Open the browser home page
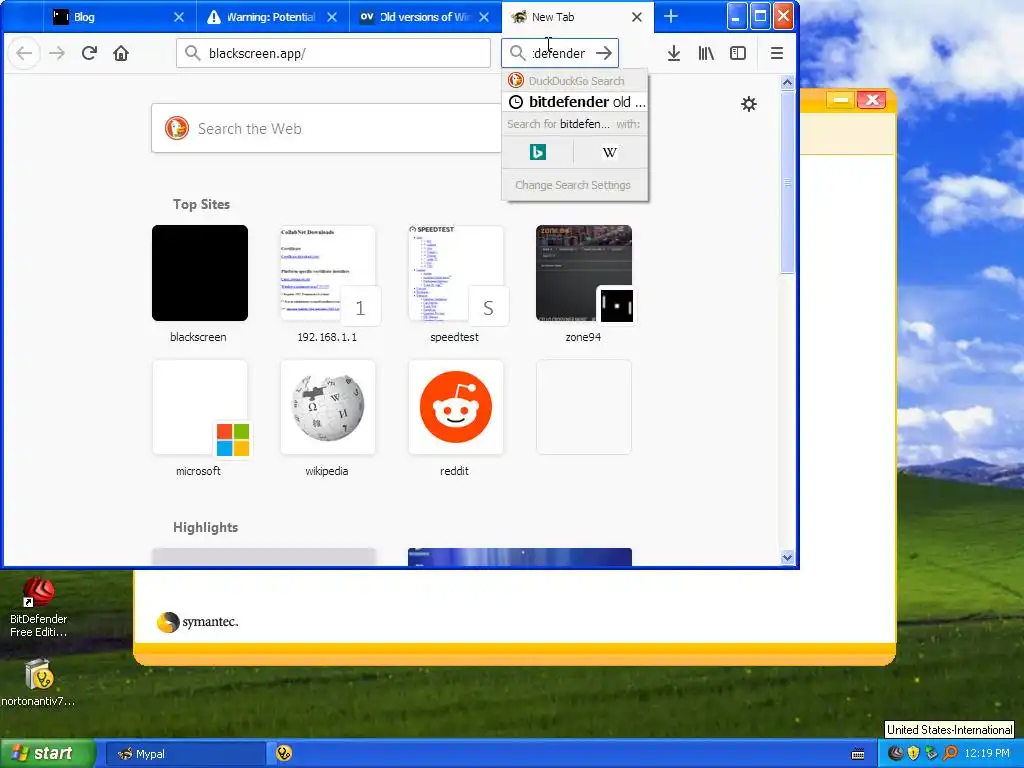The image size is (1024, 768). tap(121, 54)
